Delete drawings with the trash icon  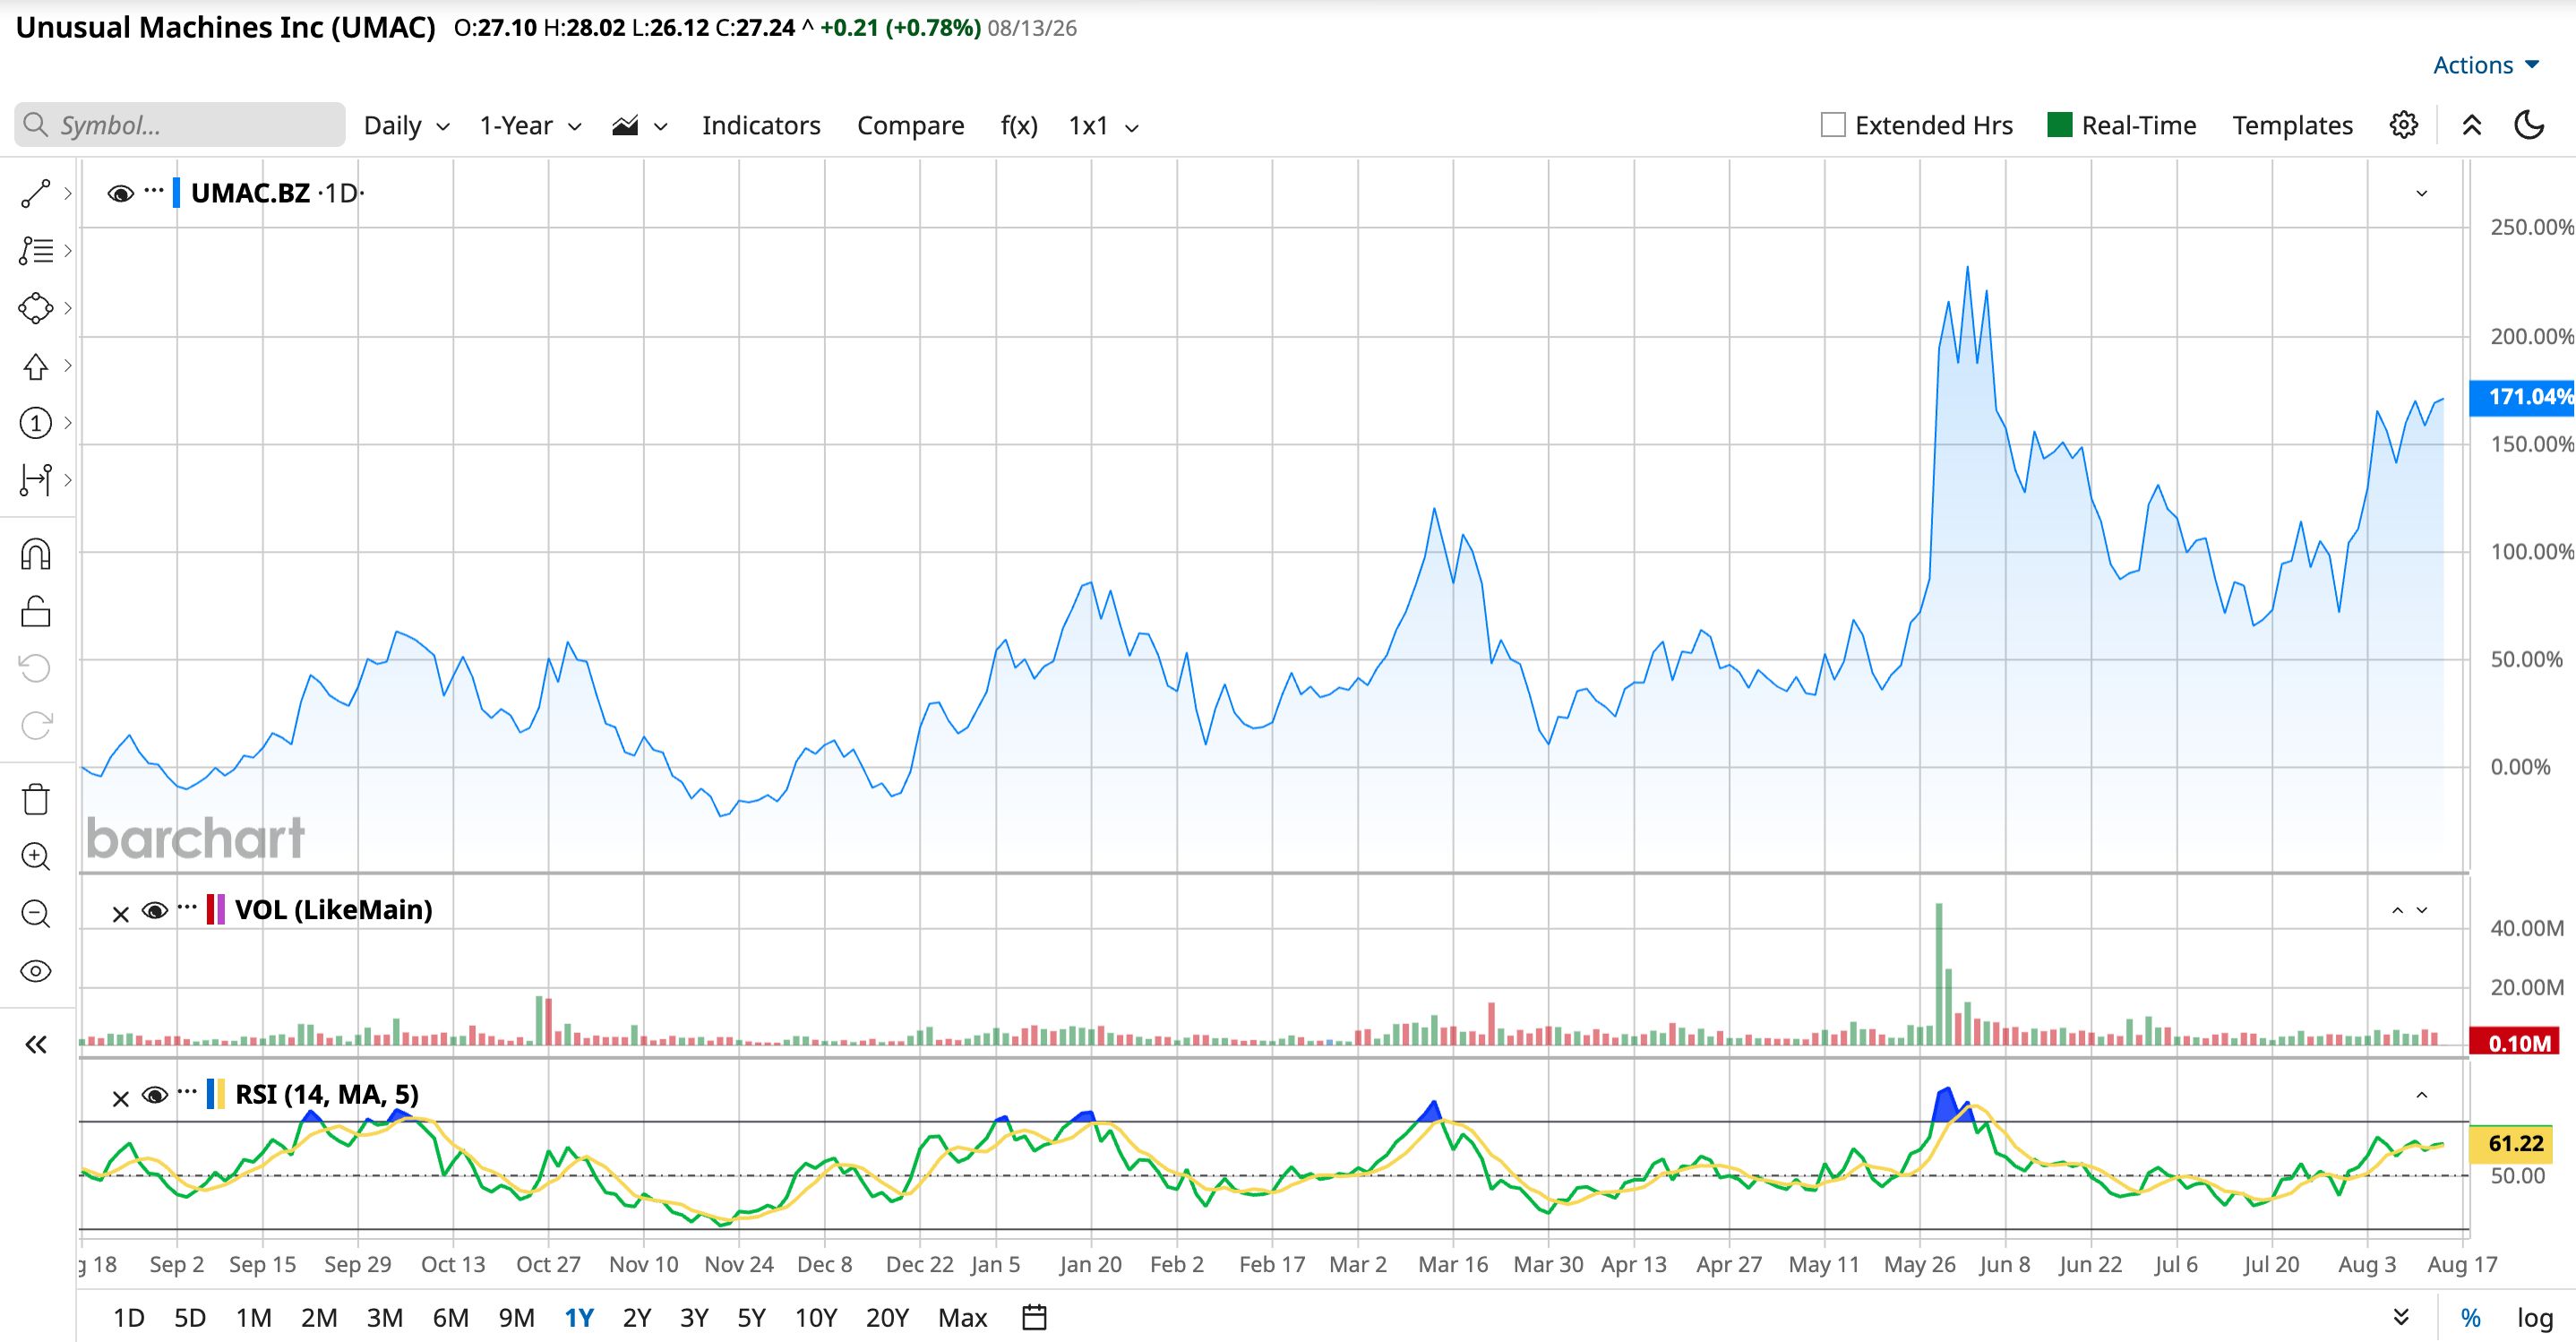36,799
